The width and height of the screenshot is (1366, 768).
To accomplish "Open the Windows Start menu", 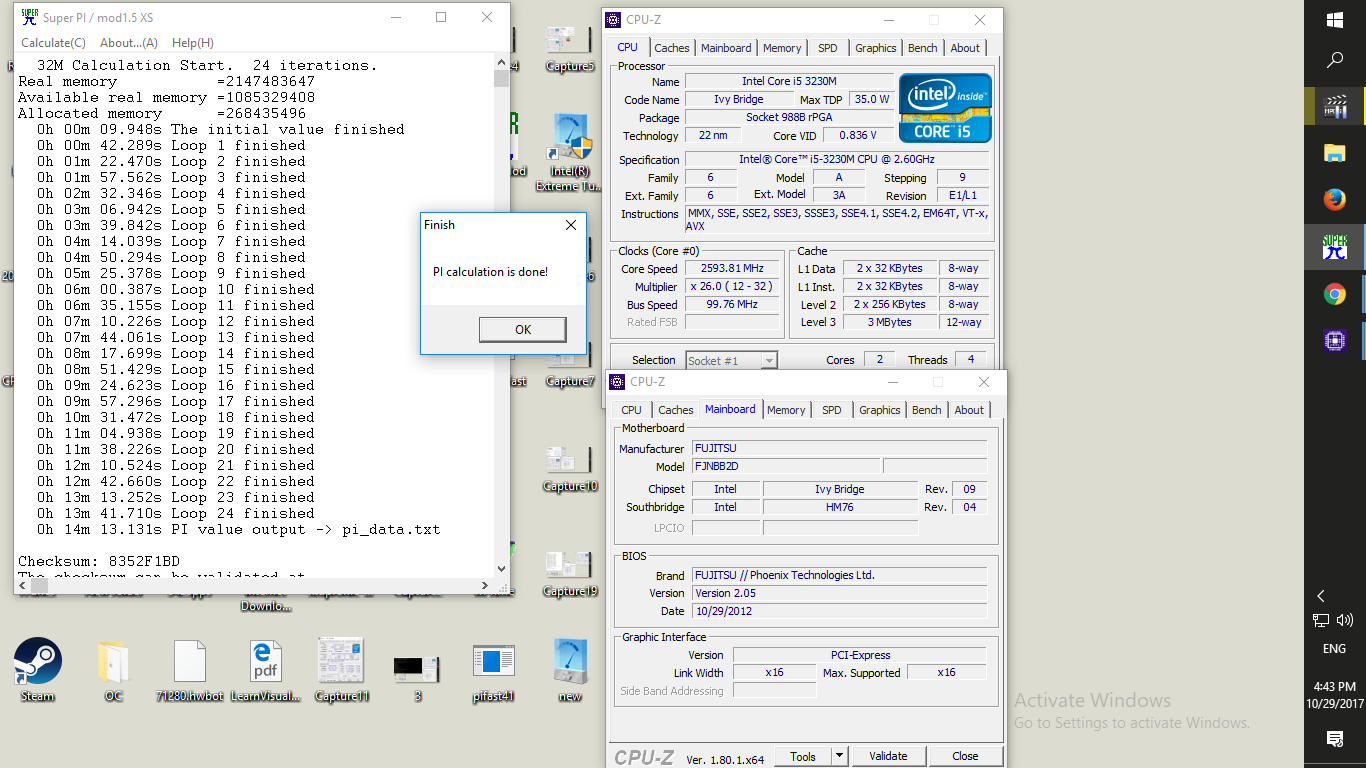I will tap(1335, 20).
